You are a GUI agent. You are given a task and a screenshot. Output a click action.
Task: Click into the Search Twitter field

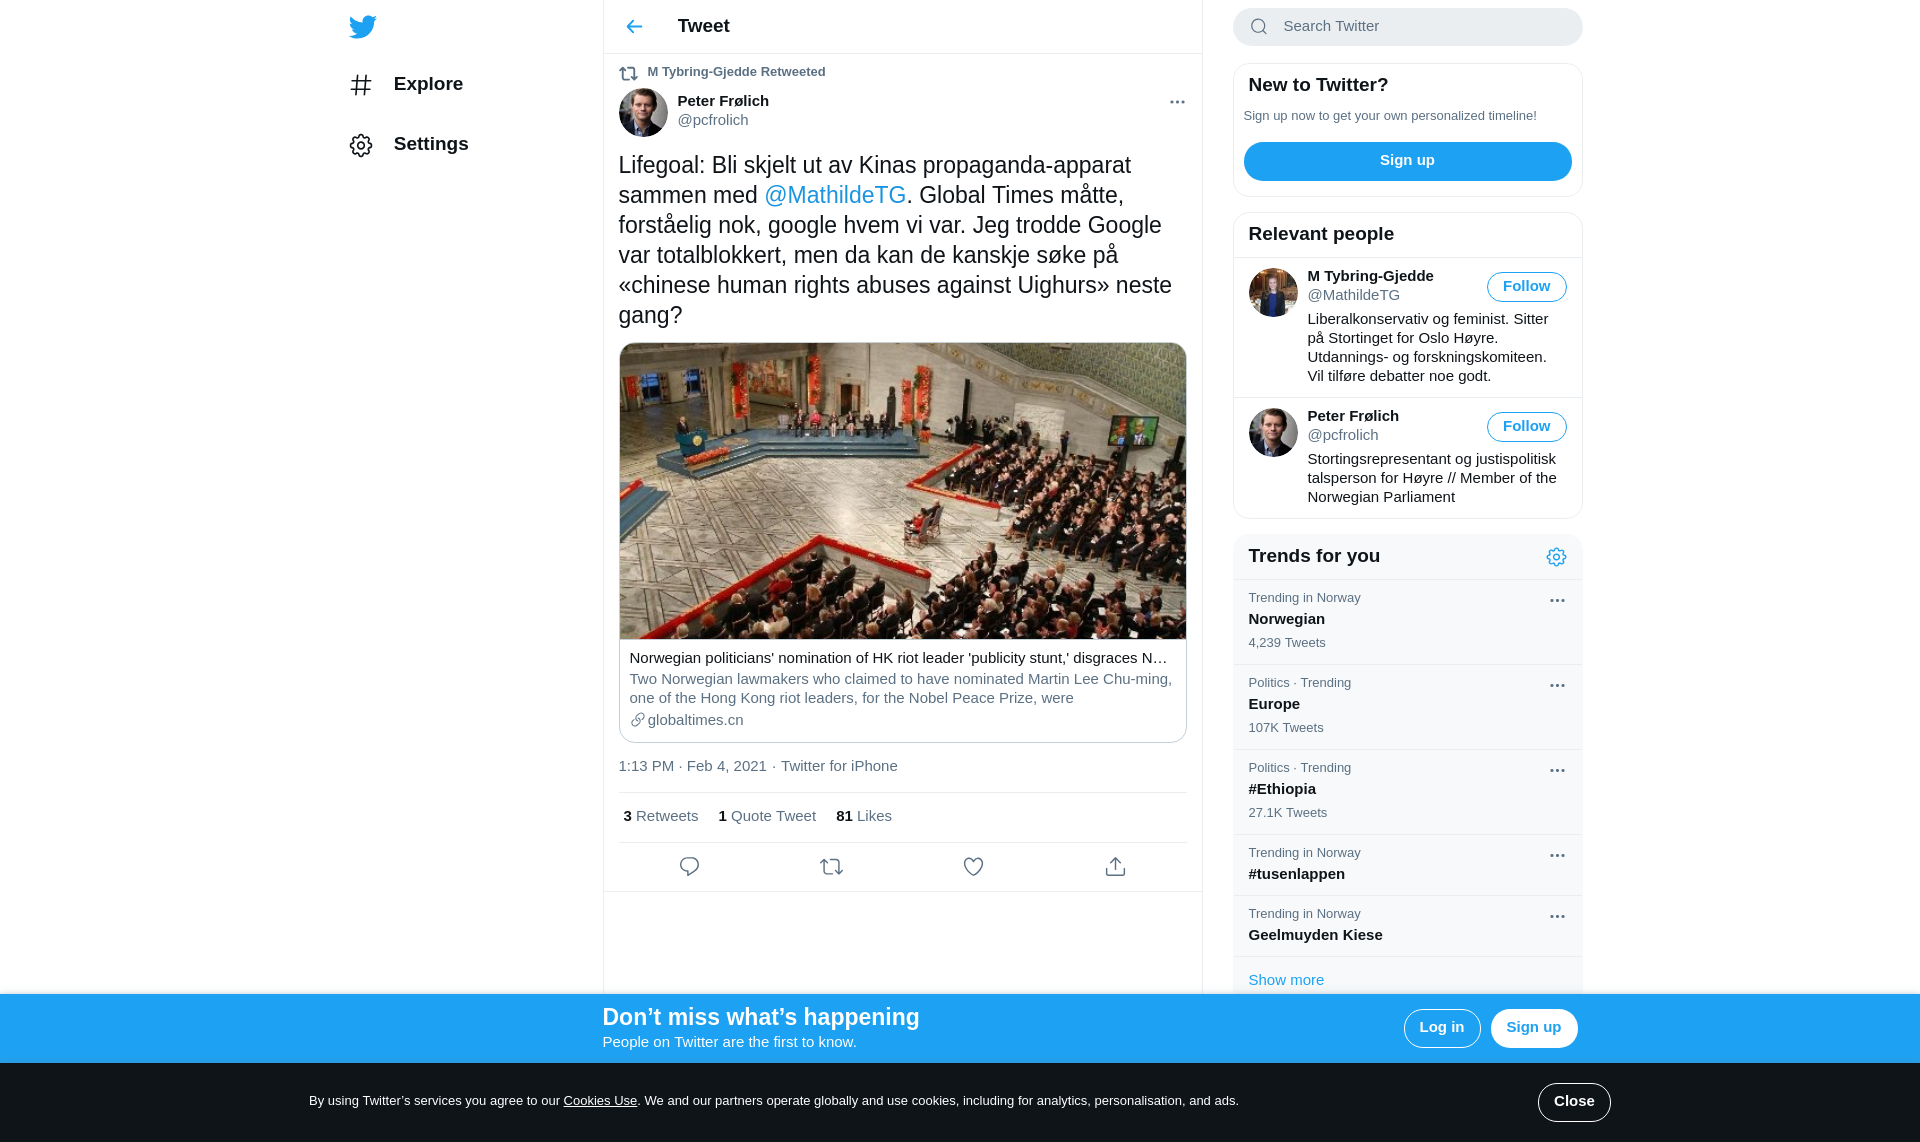1407,27
